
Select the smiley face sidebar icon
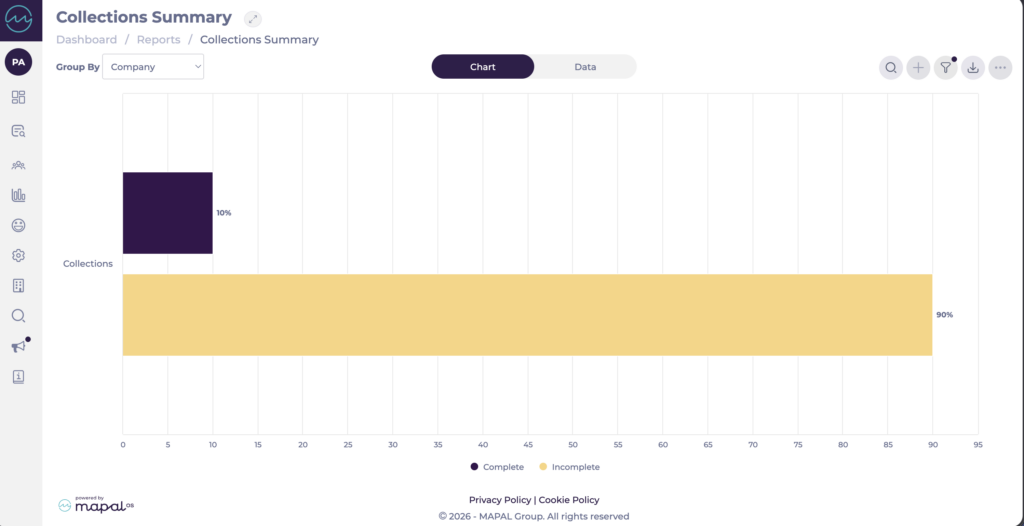[18, 225]
